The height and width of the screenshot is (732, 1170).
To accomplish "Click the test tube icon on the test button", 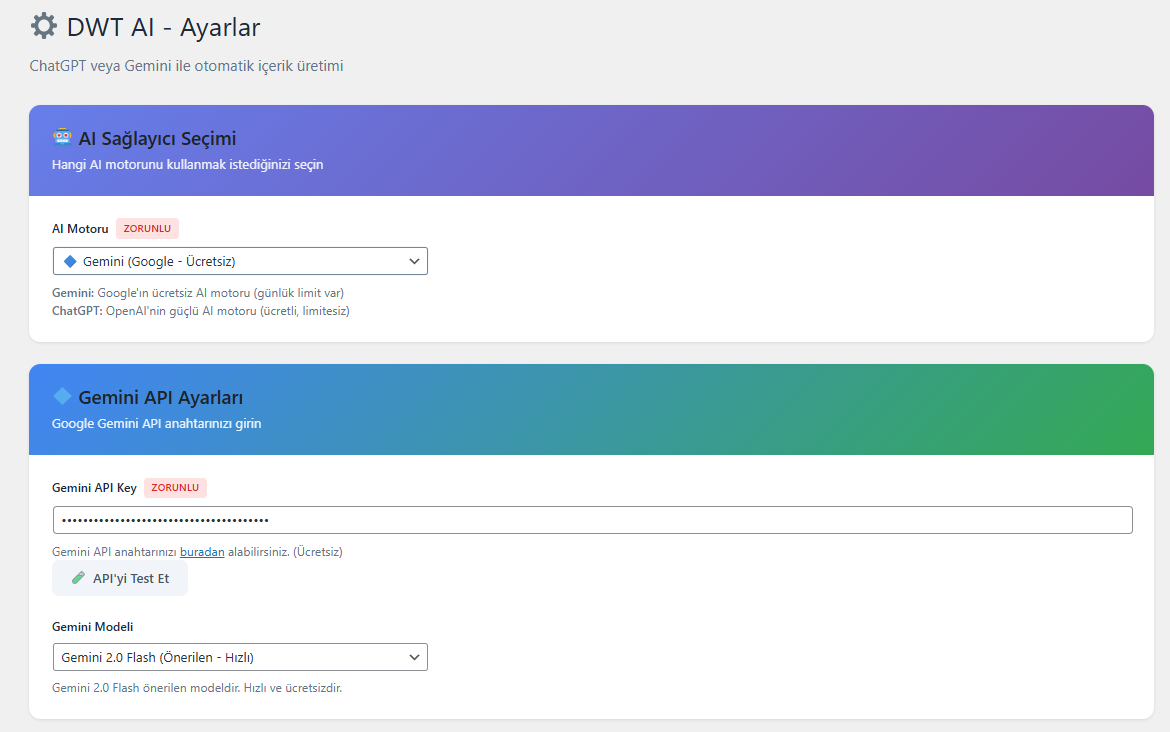I will point(79,578).
